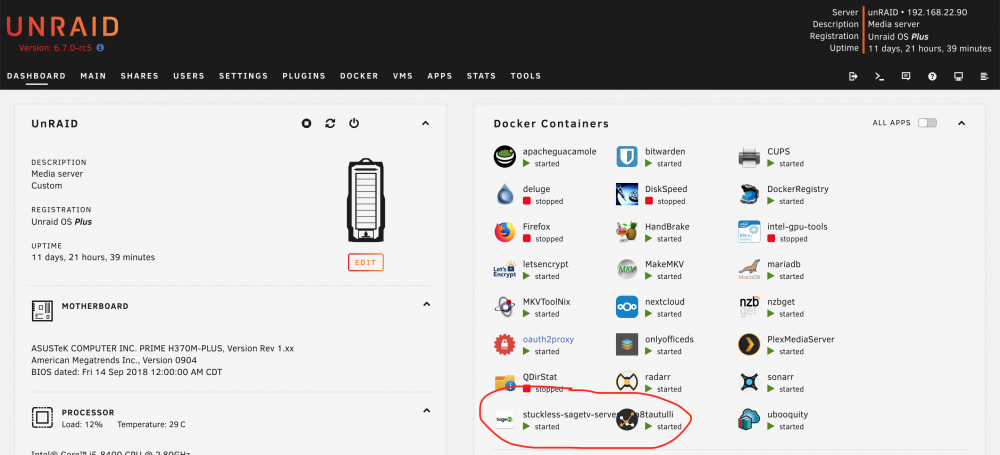Click the QDirStat folder icon
The width and height of the screenshot is (1000, 455).
click(x=504, y=382)
